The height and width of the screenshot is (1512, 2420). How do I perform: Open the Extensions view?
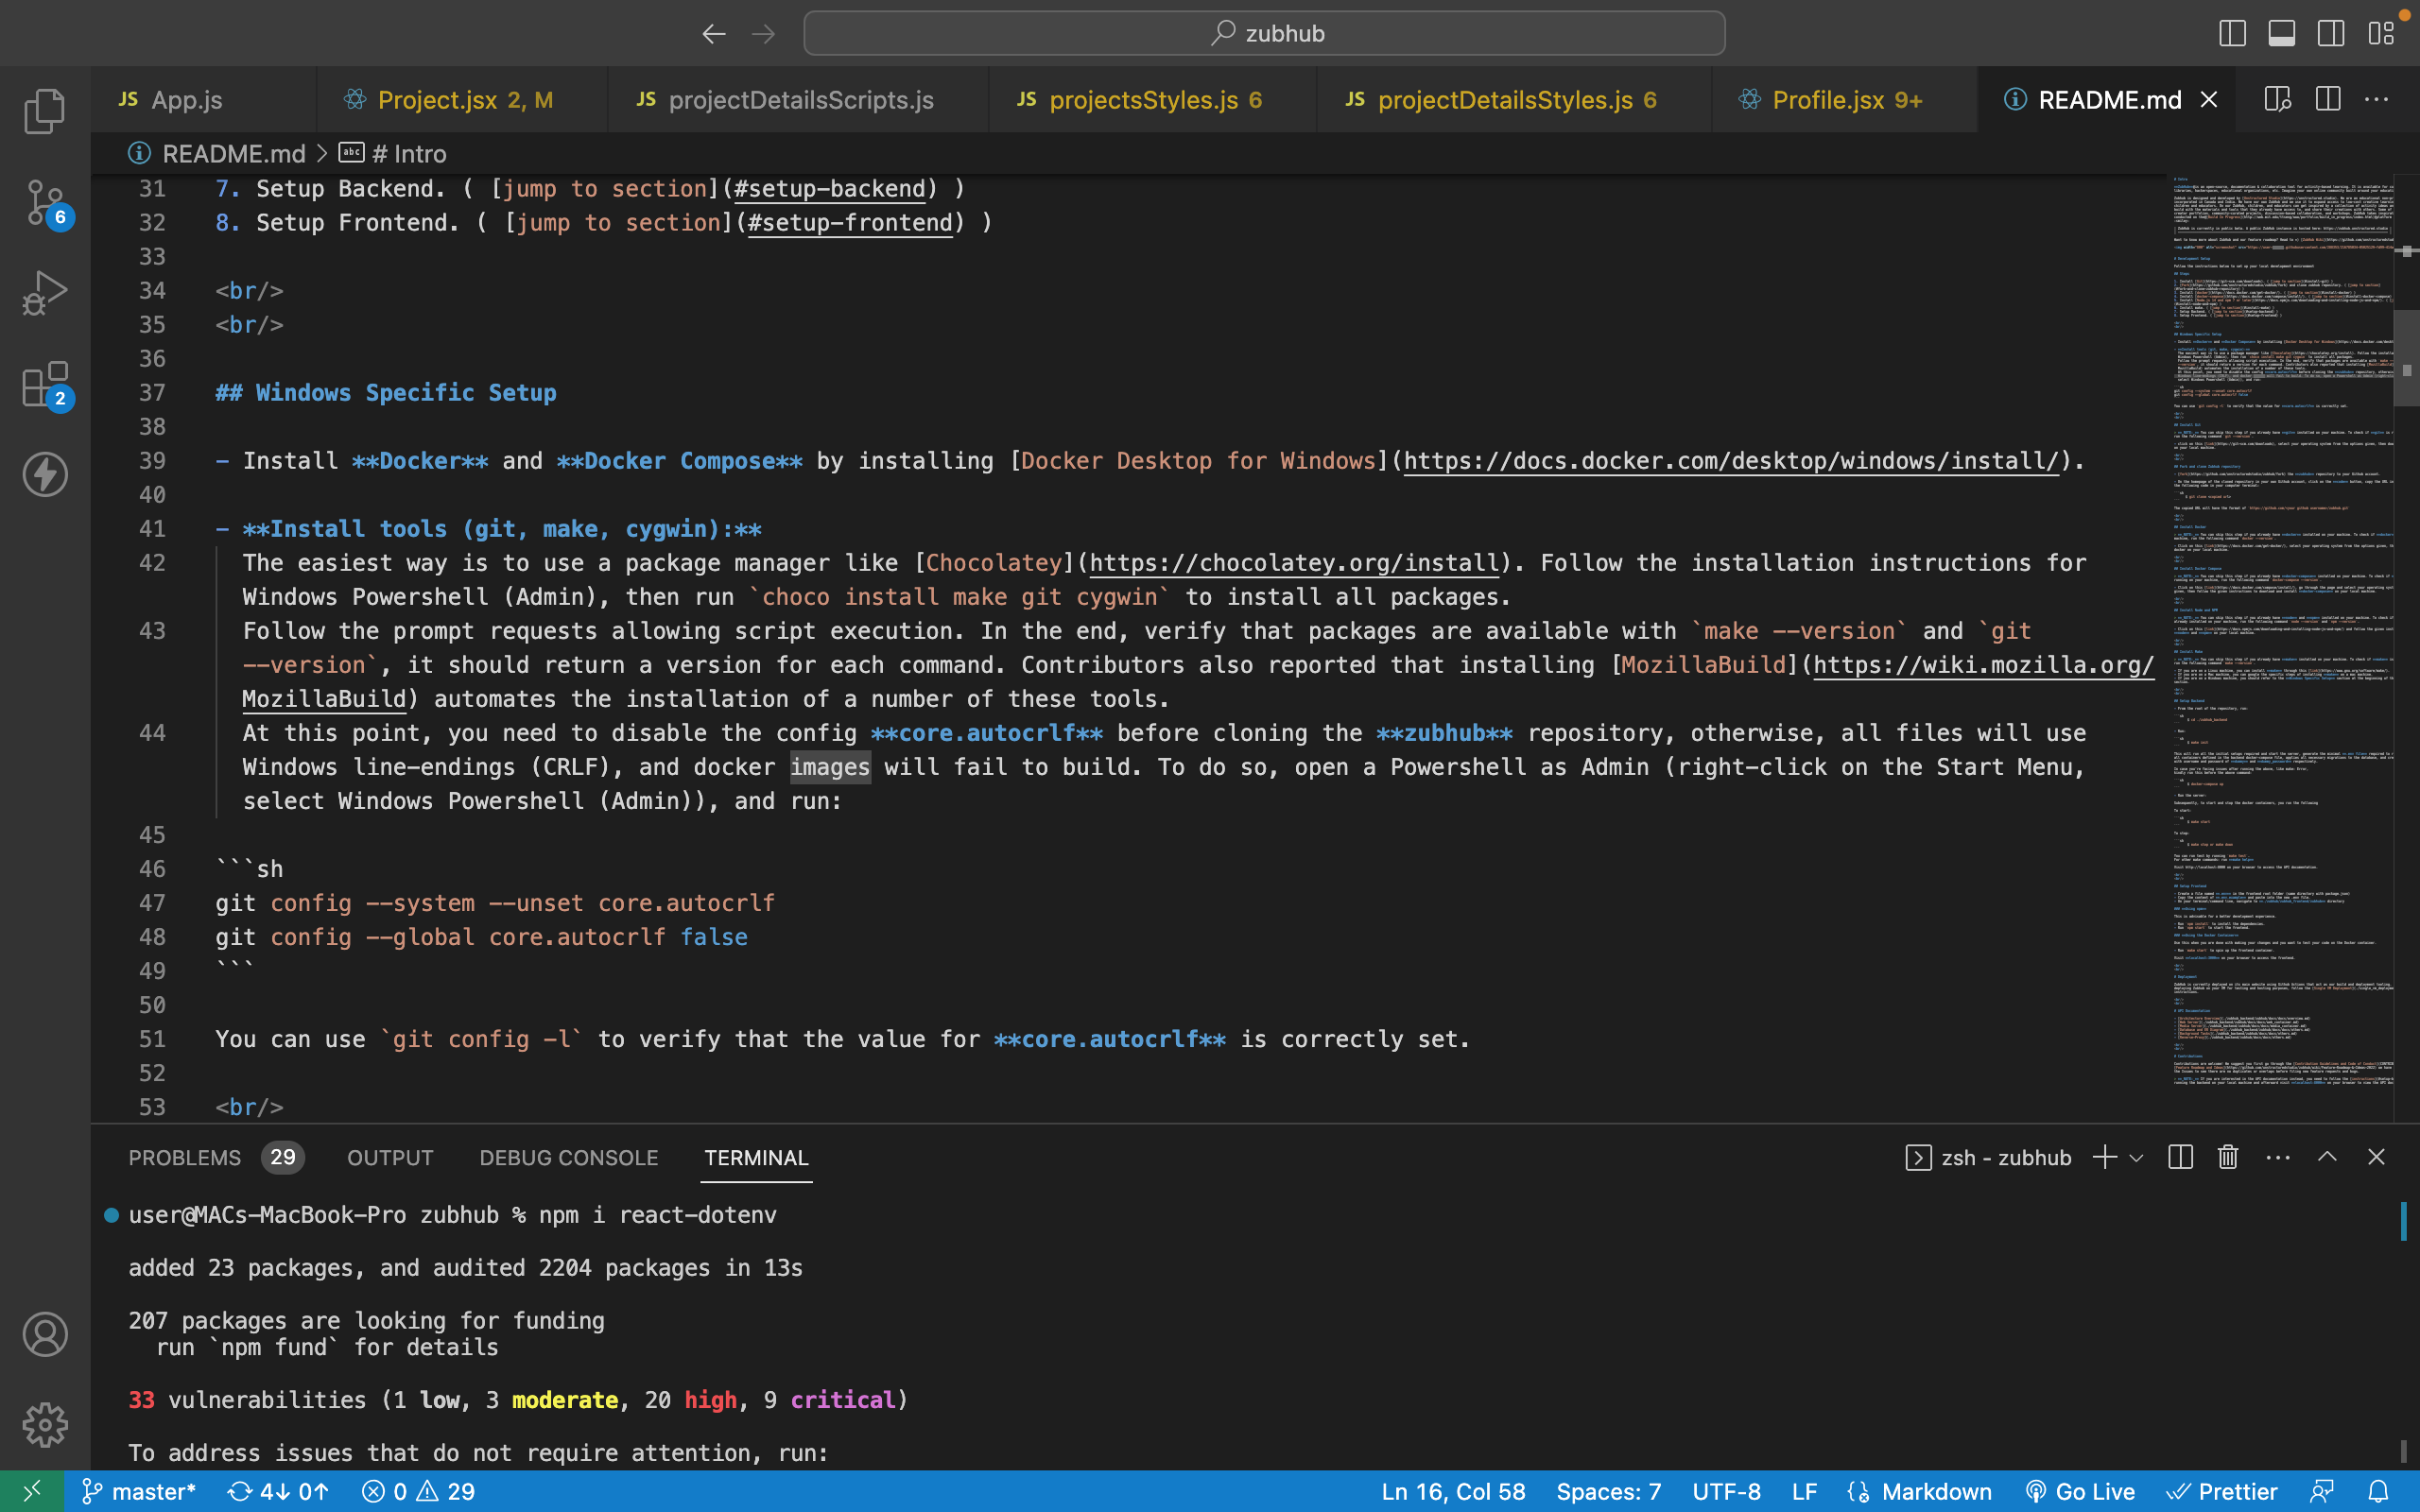coord(44,385)
